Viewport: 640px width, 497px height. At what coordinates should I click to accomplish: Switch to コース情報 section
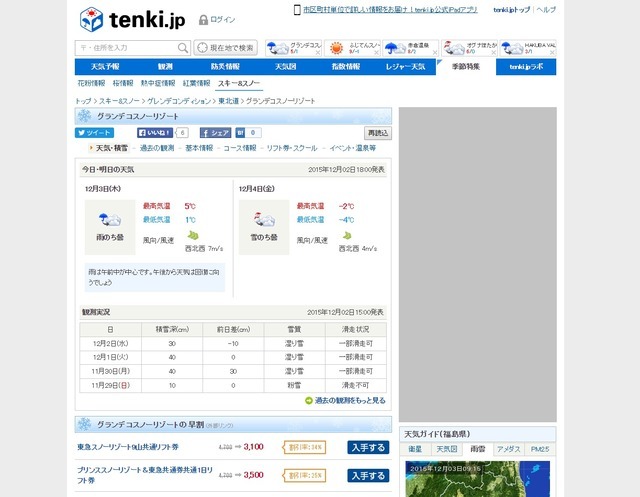(240, 148)
